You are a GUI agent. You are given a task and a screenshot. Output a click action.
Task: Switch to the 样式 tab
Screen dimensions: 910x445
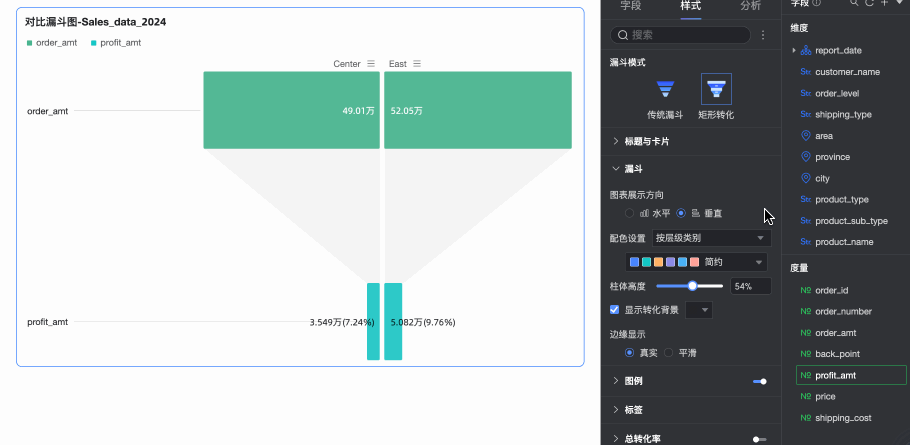[691, 6]
